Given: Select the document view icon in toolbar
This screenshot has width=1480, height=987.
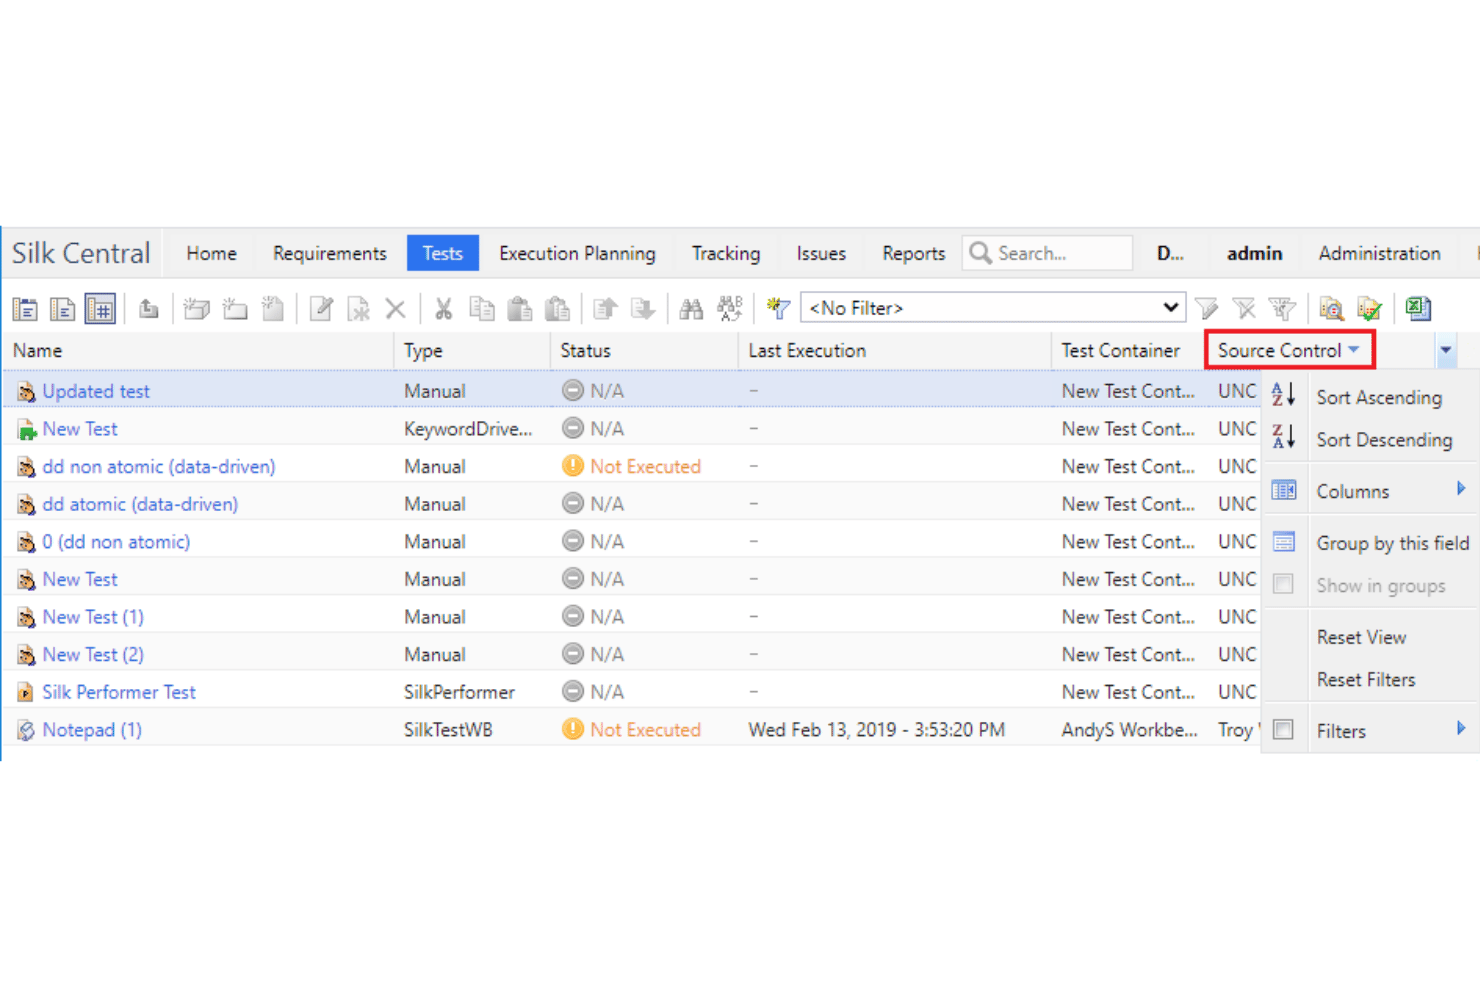Looking at the screenshot, I should [62, 309].
